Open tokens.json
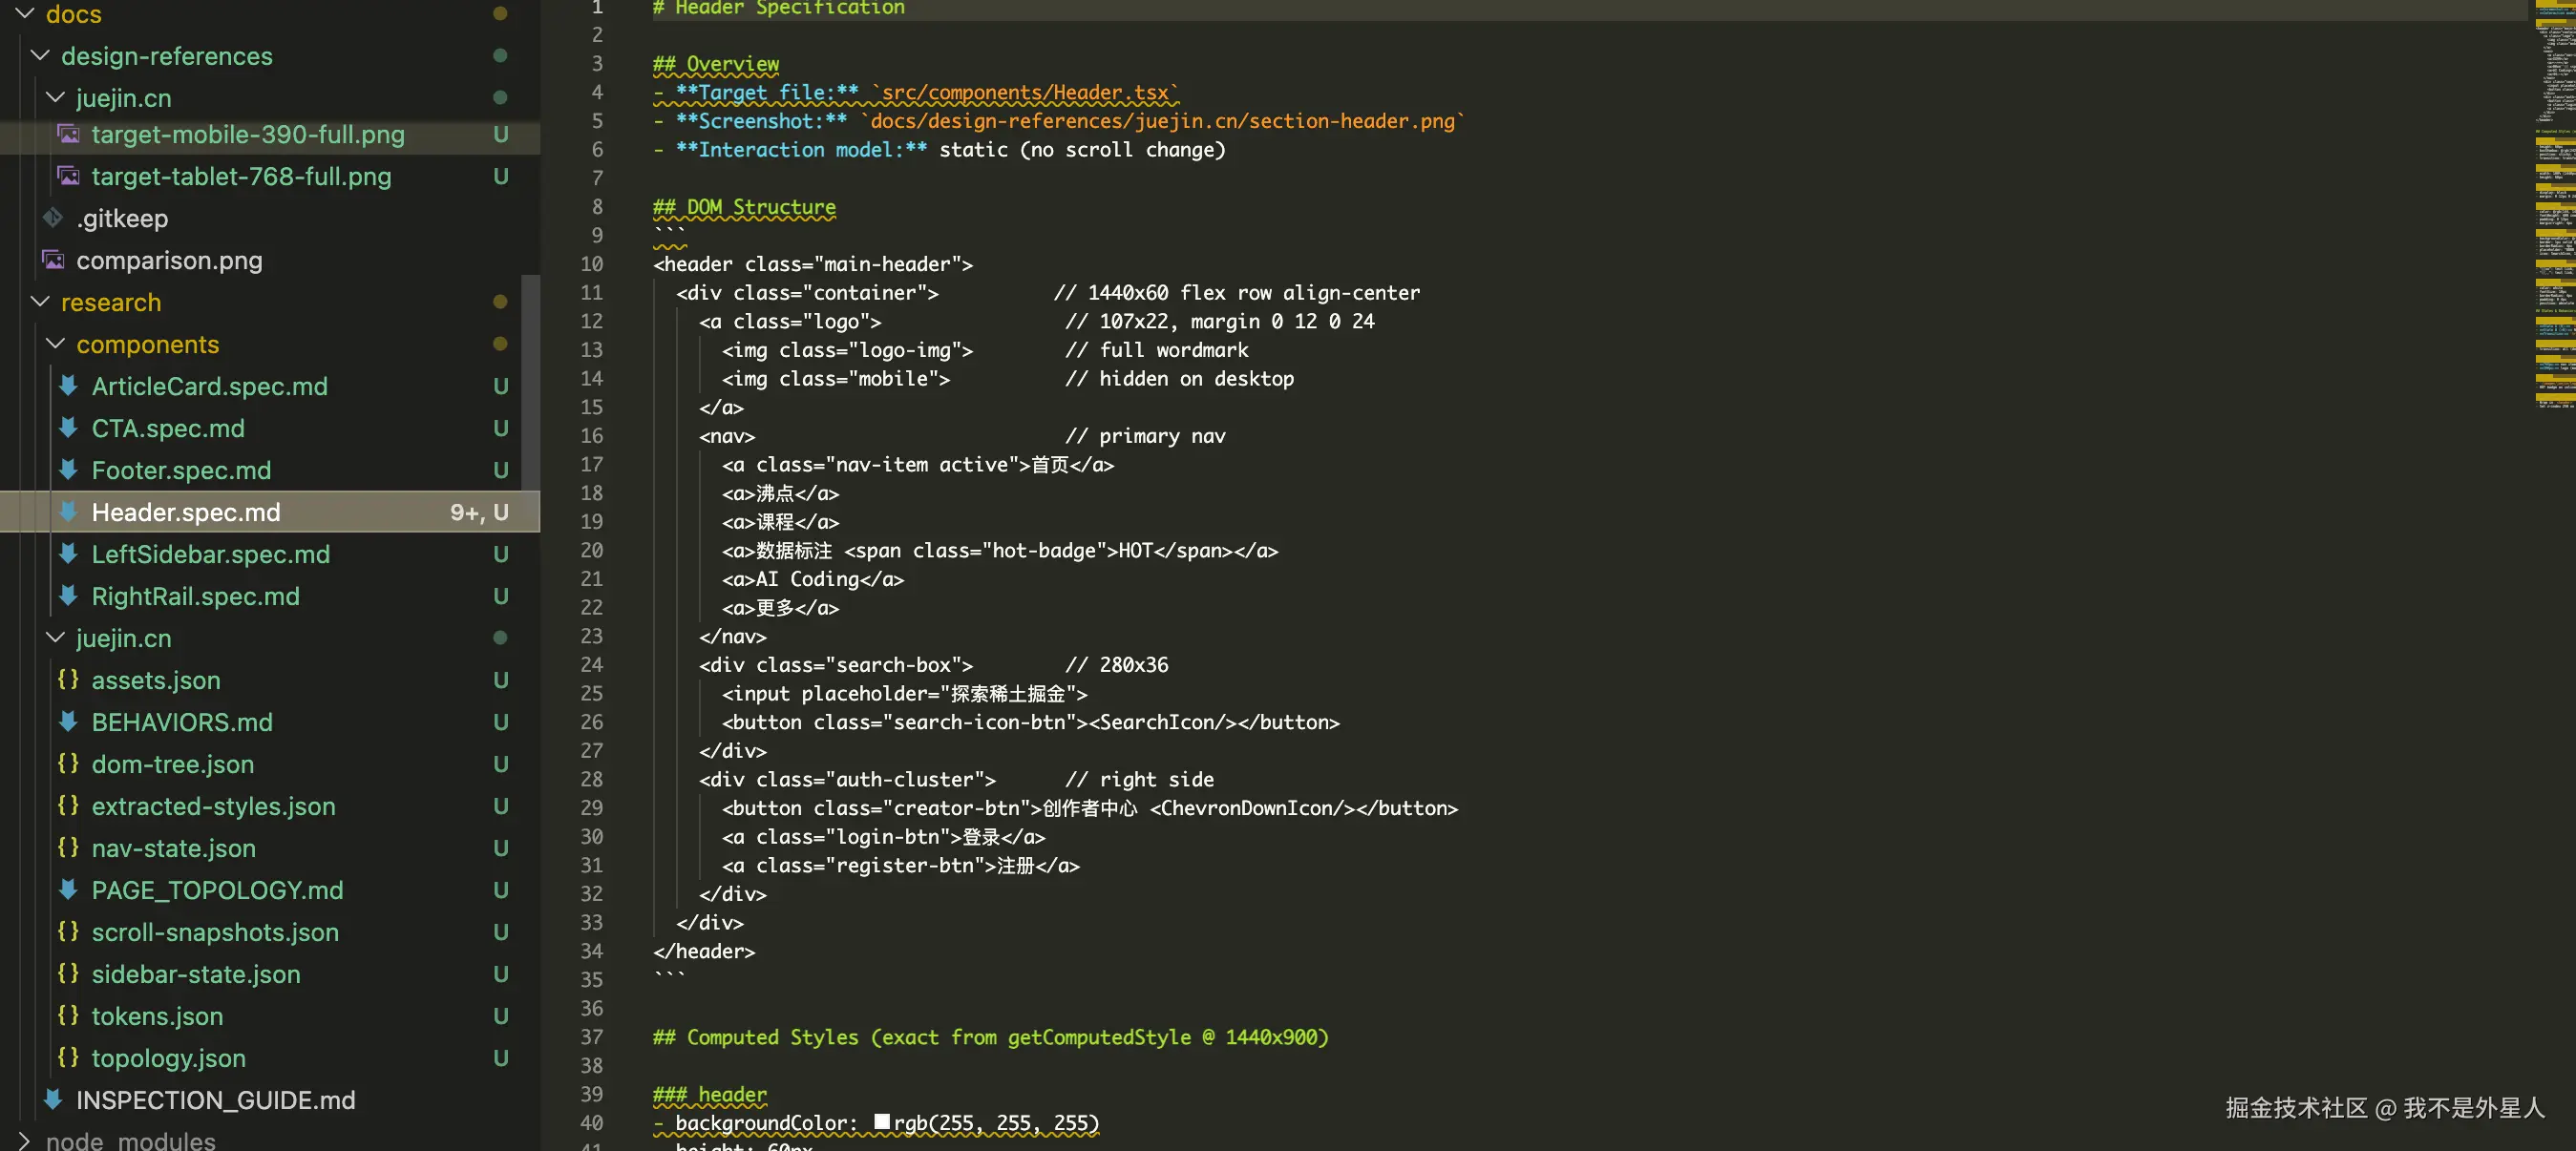The image size is (2576, 1151). [x=157, y=1016]
